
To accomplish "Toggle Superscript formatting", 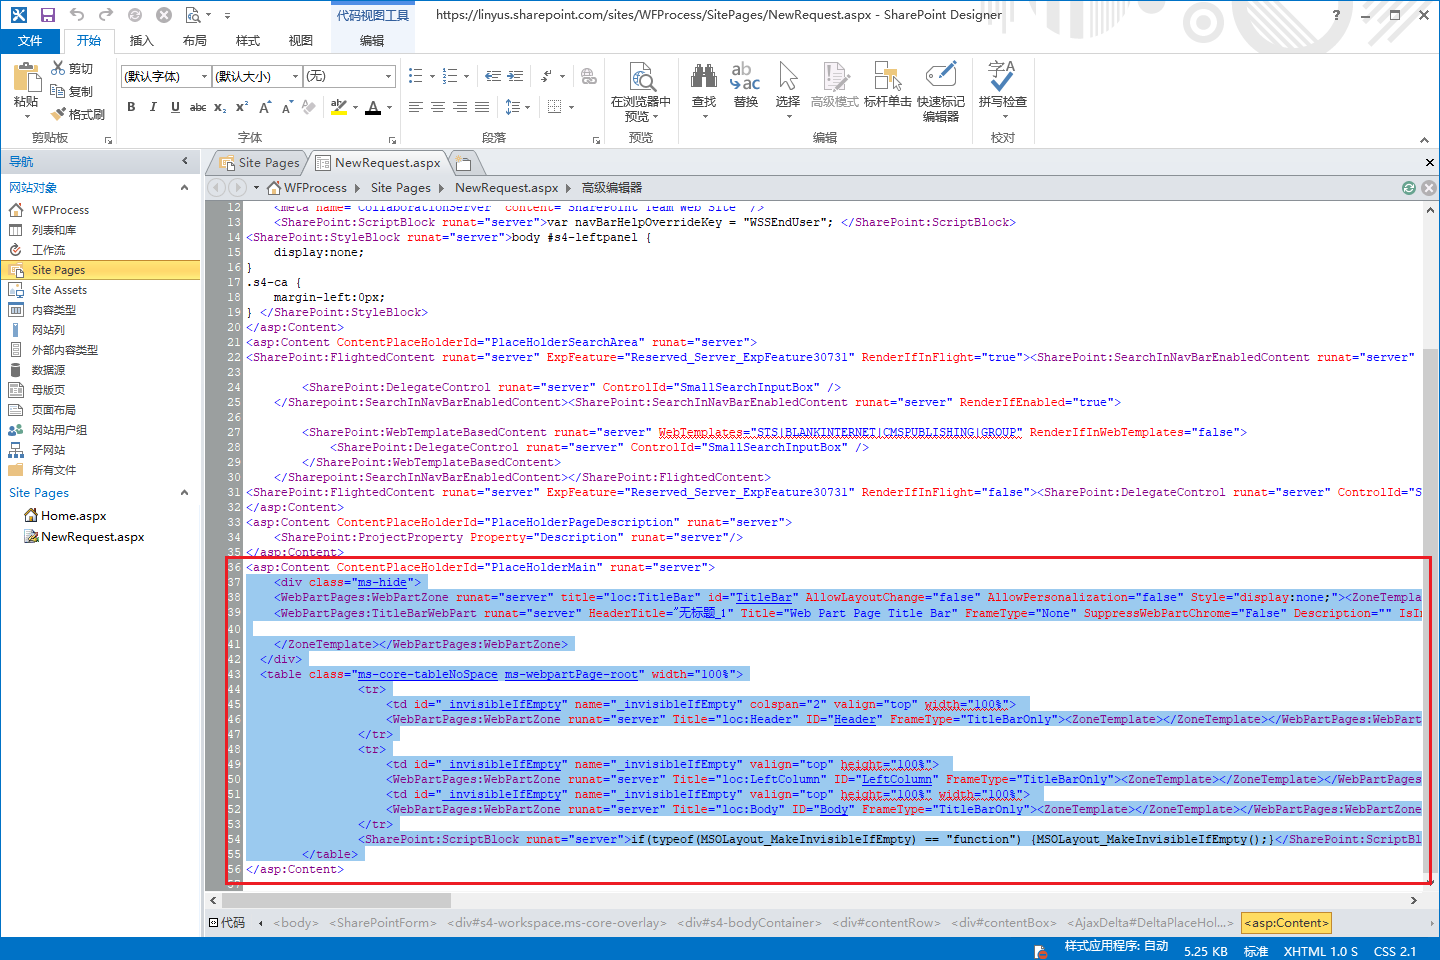I will pyautogui.click(x=242, y=107).
